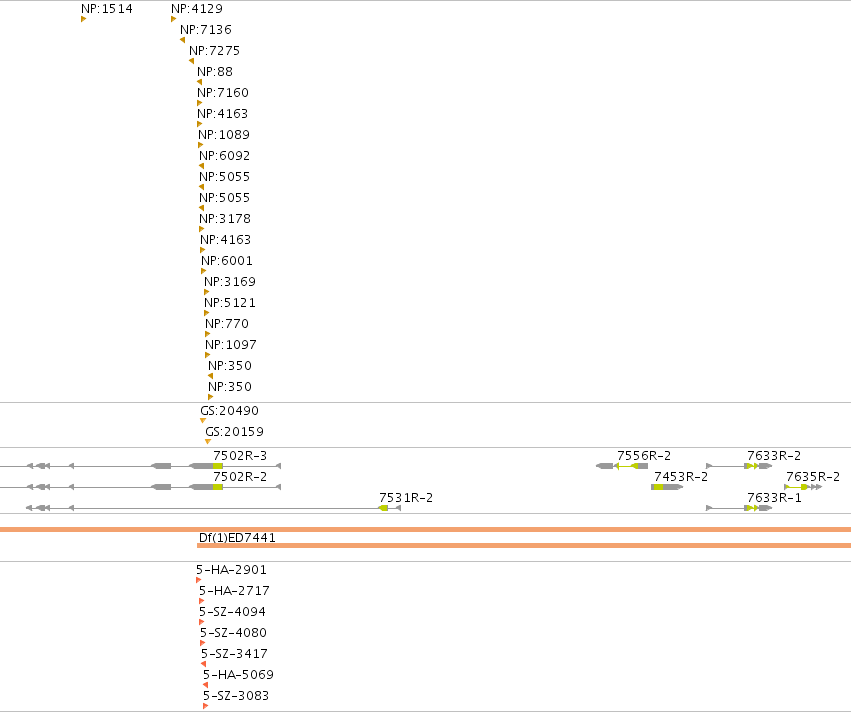The width and height of the screenshot is (851, 712).
Task: Open the 7531R-2 transcript label
Action: [406, 498]
